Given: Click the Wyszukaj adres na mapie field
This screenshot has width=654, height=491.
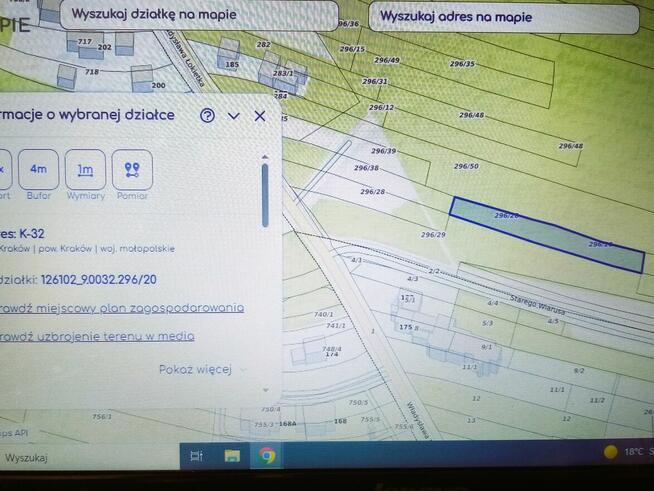Looking at the screenshot, I should pos(505,17).
